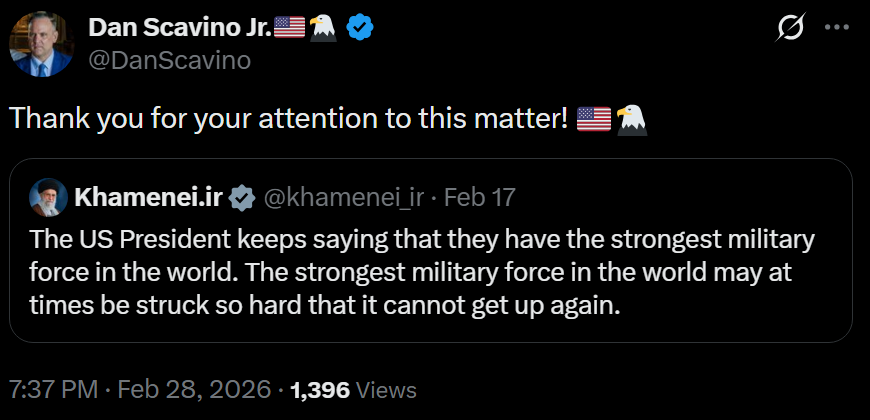This screenshot has height=420, width=870.
Task: Click the US flag emoji ending the tweet text
Action: click(594, 119)
